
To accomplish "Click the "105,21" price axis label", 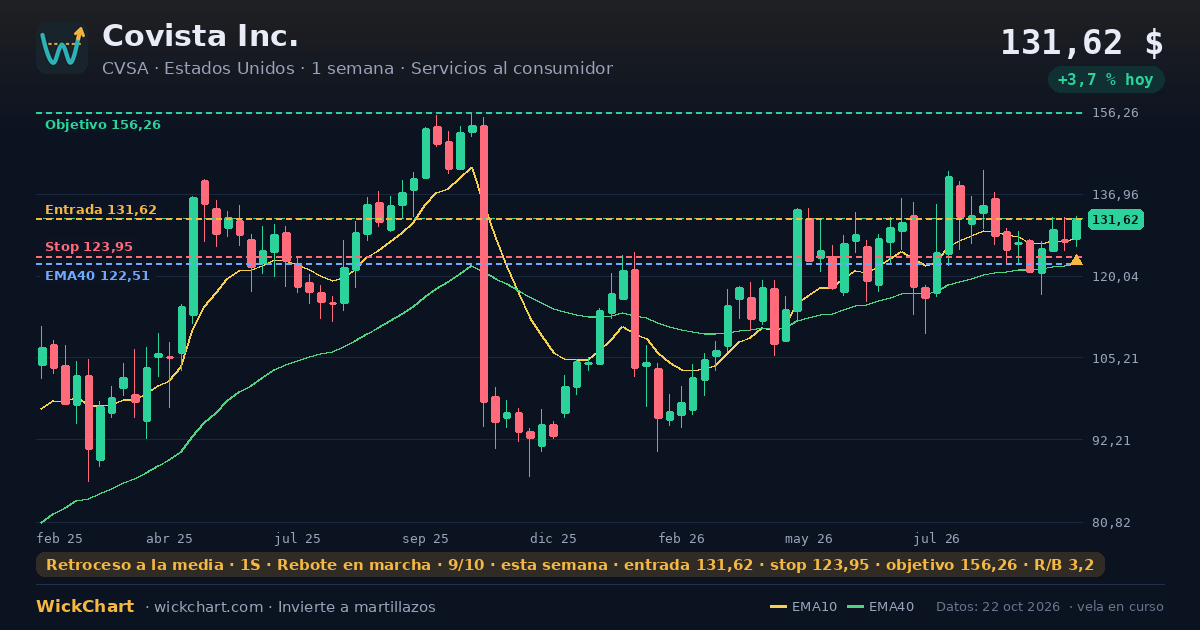I will pos(1115,359).
